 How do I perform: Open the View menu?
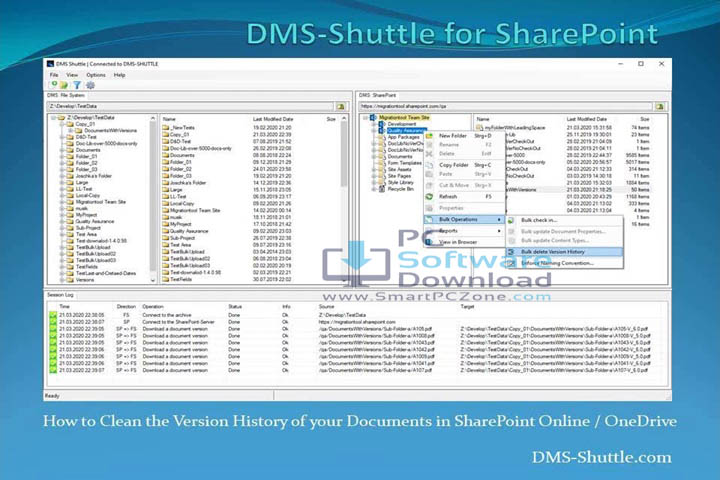73,75
